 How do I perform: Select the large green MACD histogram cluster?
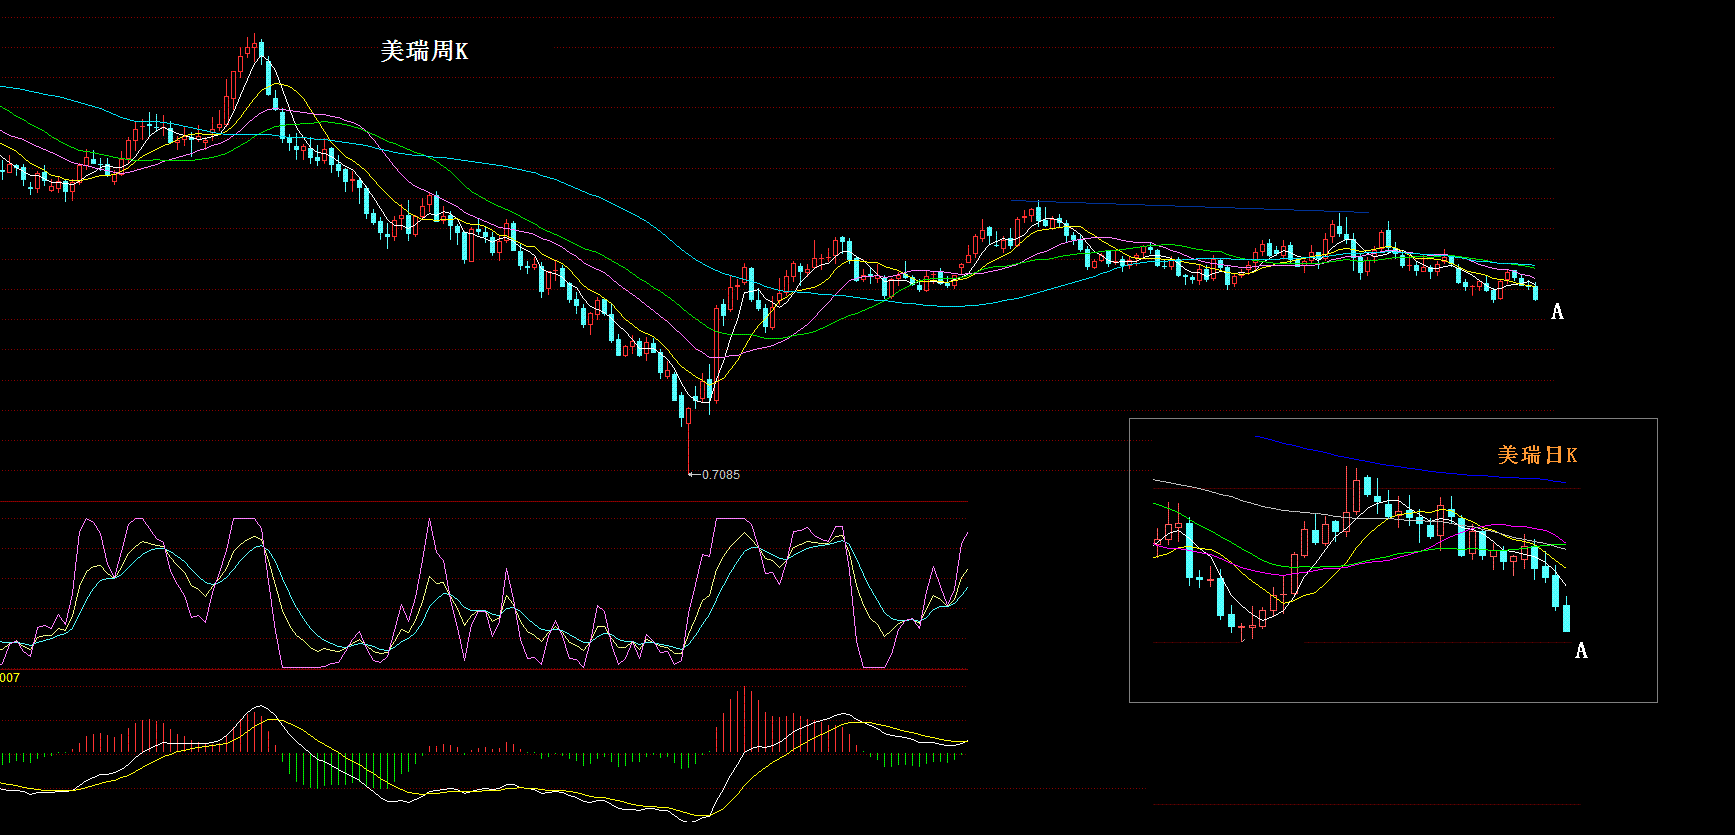coord(340,768)
